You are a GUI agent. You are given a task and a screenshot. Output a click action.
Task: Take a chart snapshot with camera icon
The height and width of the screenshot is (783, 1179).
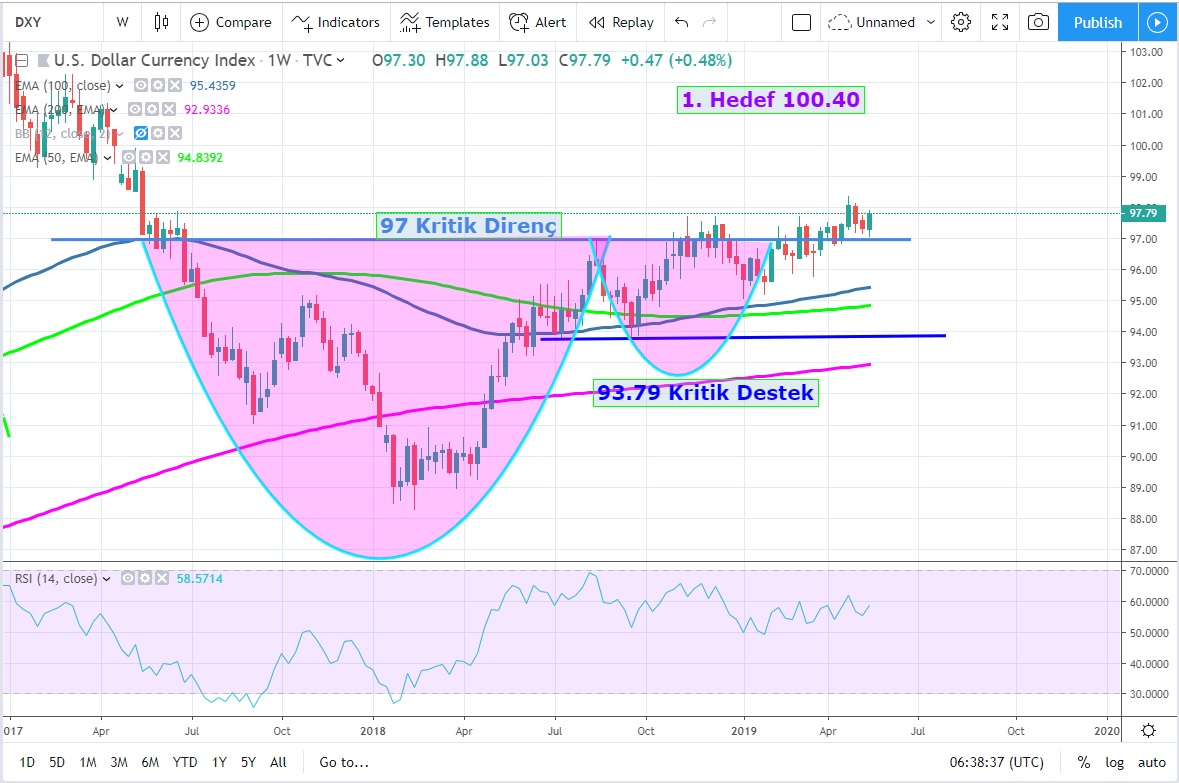[x=1038, y=23]
